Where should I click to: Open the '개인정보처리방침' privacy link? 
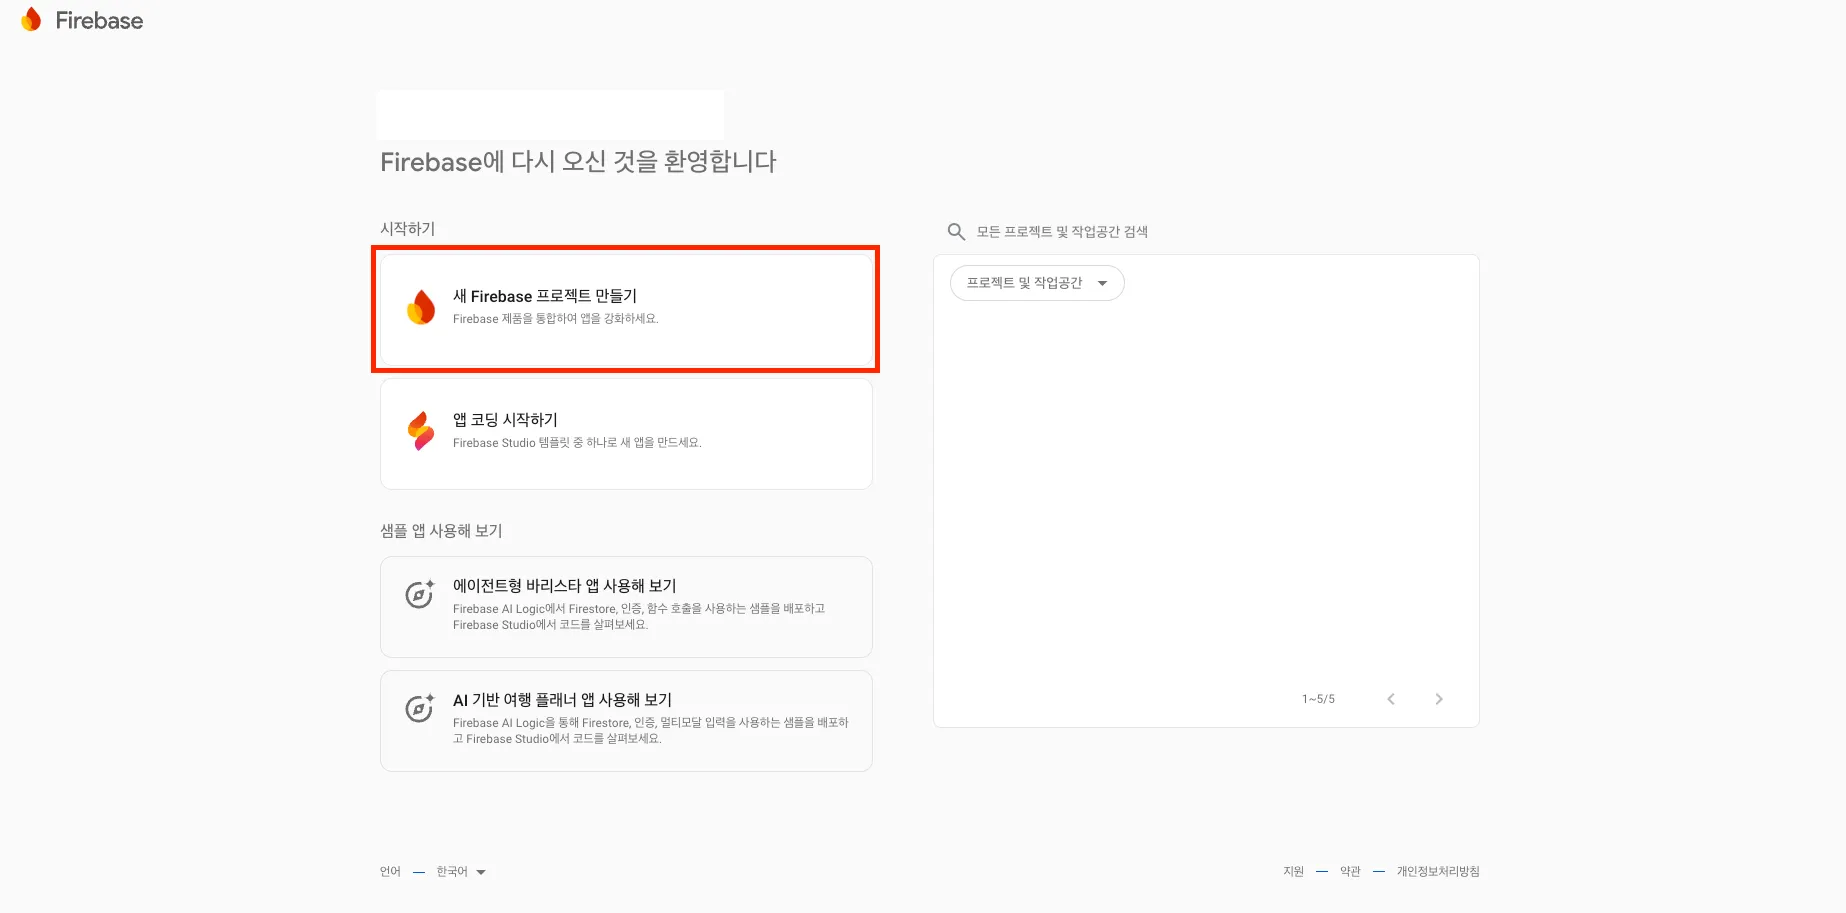[1438, 872]
